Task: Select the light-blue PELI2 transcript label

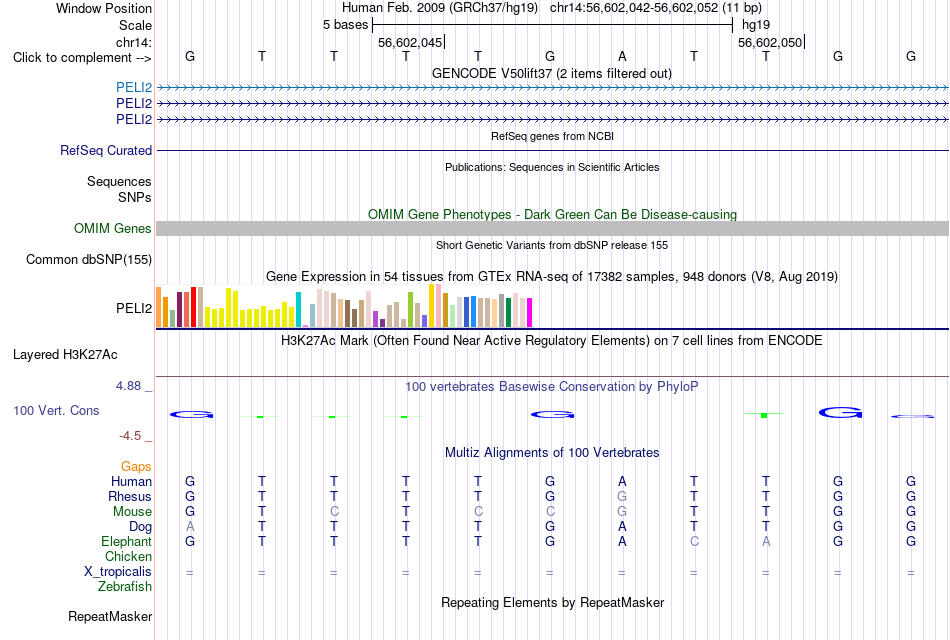Action: pyautogui.click(x=134, y=87)
